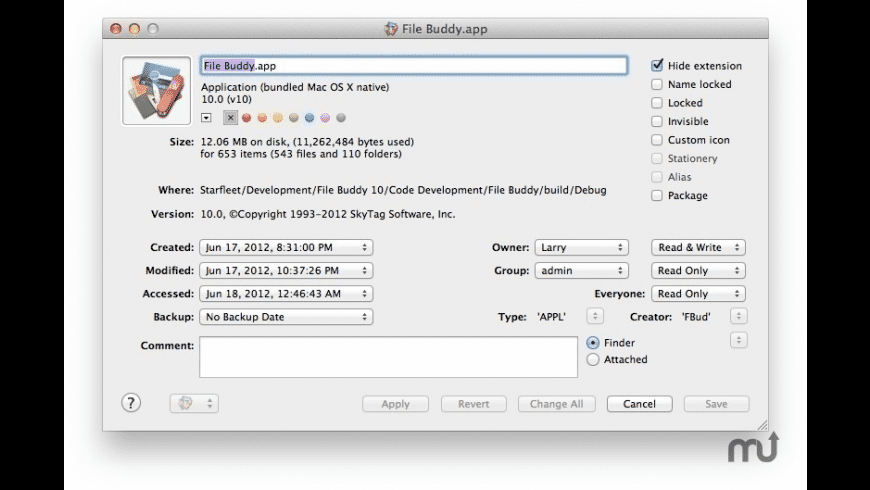The height and width of the screenshot is (490, 870).
Task: Check the Package checkbox
Action: (x=657, y=195)
